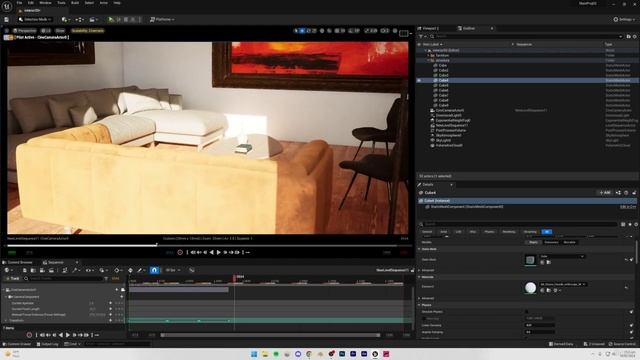This screenshot has height=360, width=640.
Task: Open the Edit menu
Action: (x=31, y=3)
